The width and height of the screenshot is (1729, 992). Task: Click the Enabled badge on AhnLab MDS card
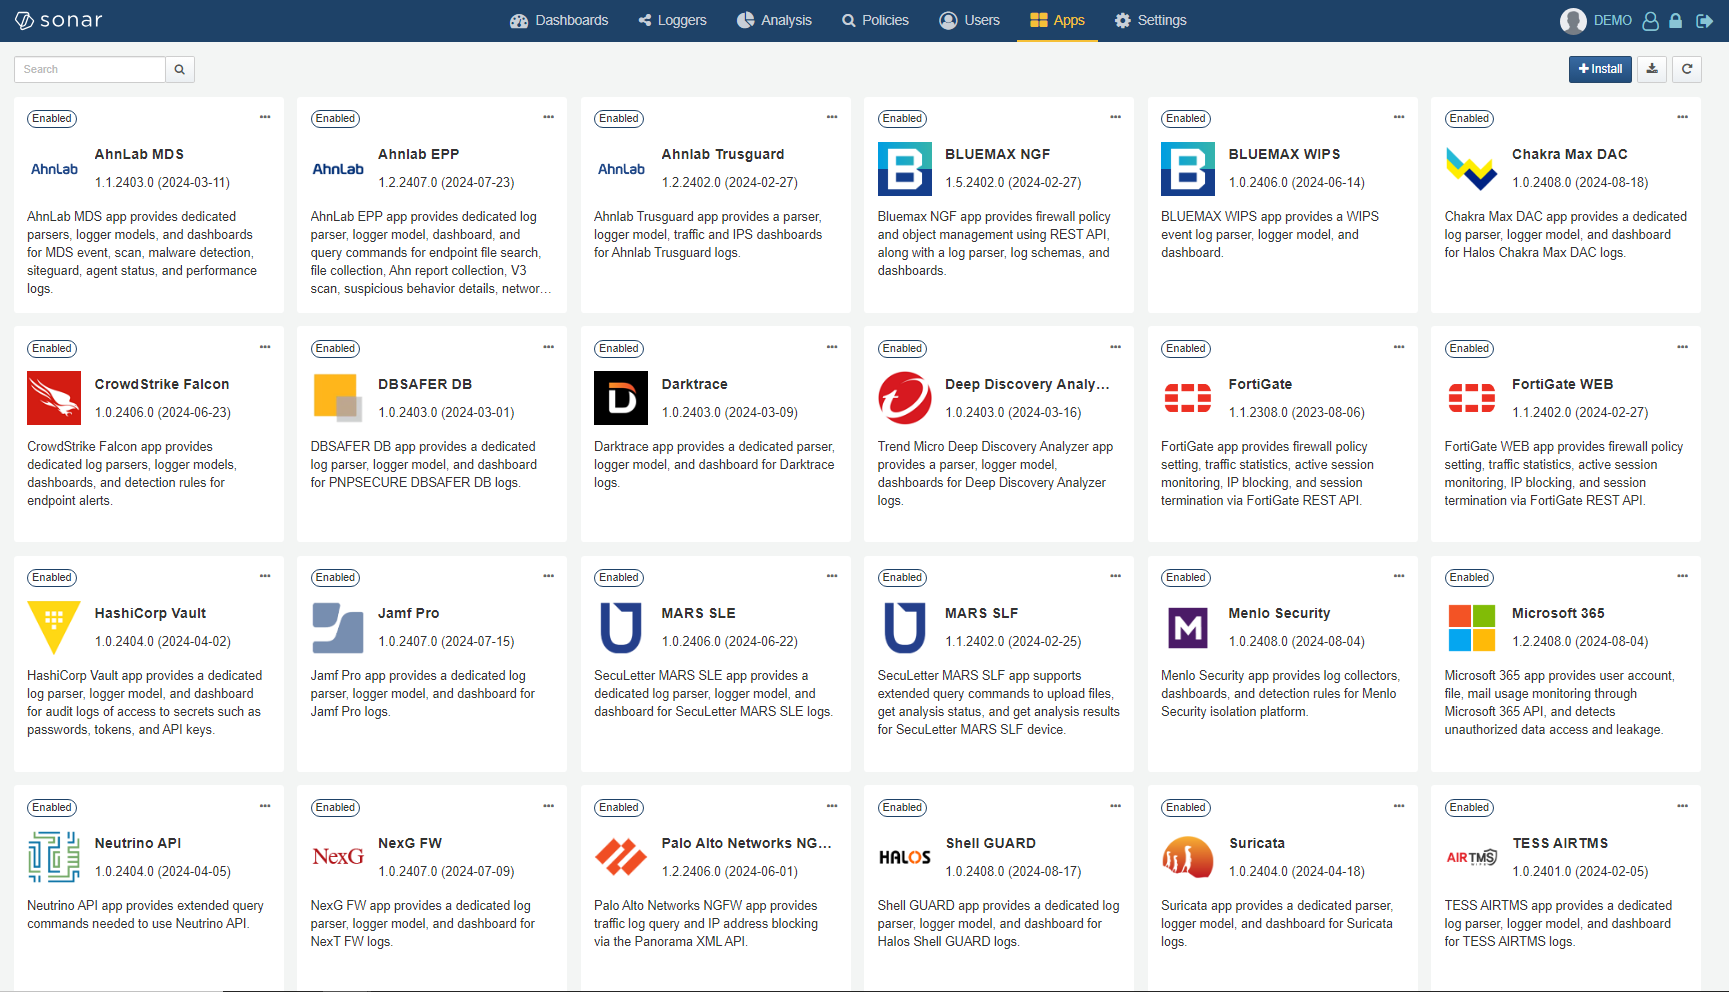(52, 118)
